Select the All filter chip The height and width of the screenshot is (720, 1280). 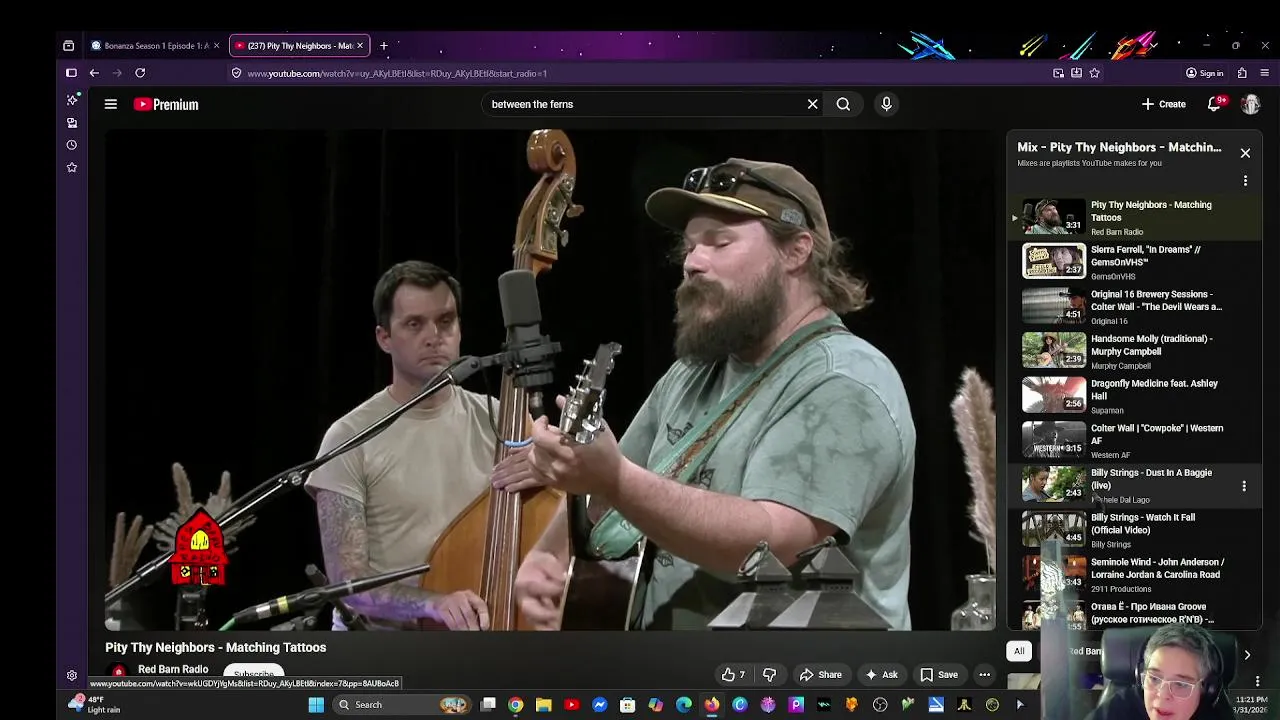click(x=1019, y=651)
